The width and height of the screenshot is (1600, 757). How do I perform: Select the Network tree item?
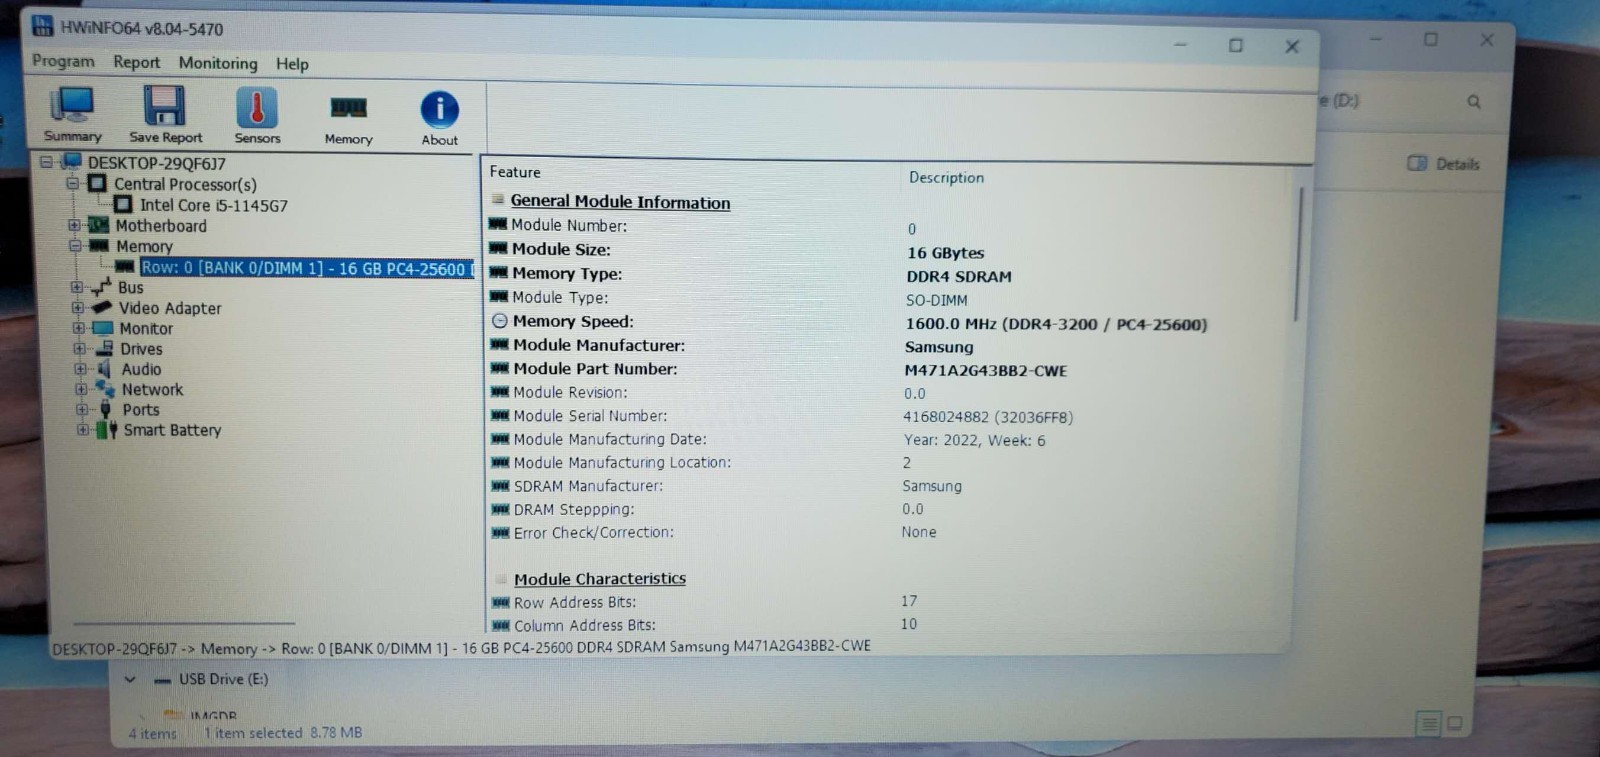point(152,390)
